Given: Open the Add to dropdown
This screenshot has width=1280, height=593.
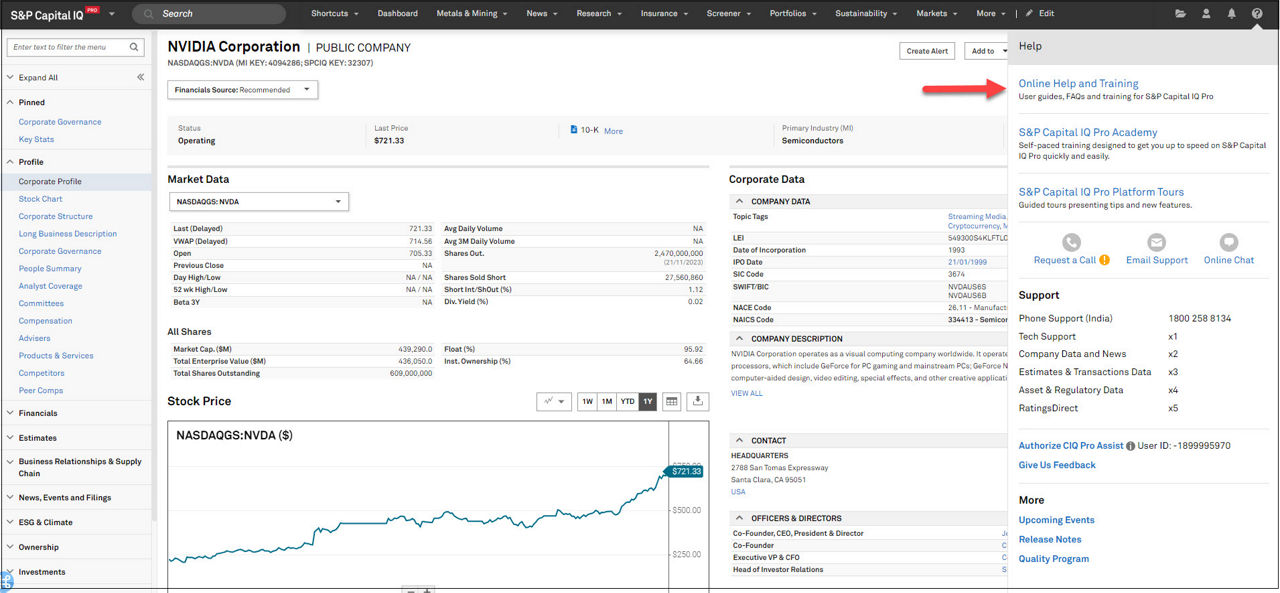Looking at the screenshot, I should point(986,51).
